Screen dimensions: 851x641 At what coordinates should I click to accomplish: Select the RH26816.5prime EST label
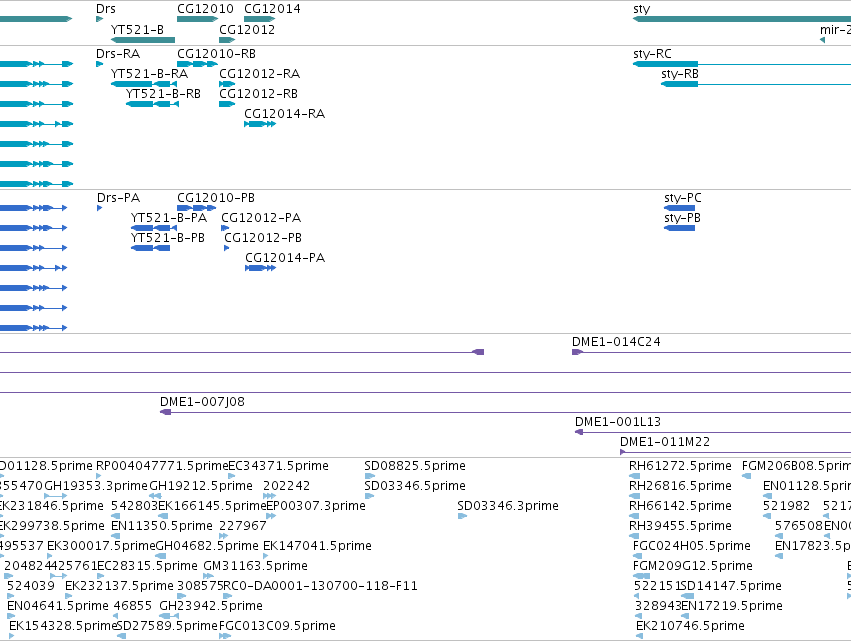(x=680, y=486)
